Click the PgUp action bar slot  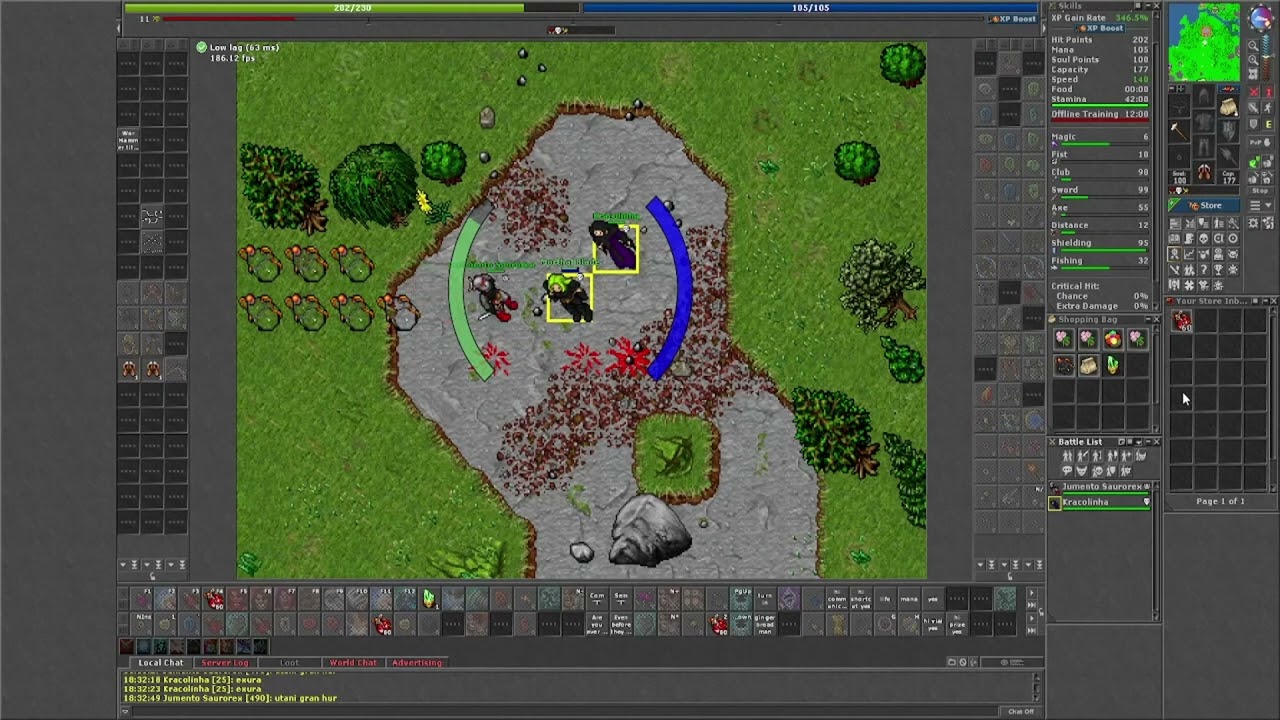[x=741, y=598]
